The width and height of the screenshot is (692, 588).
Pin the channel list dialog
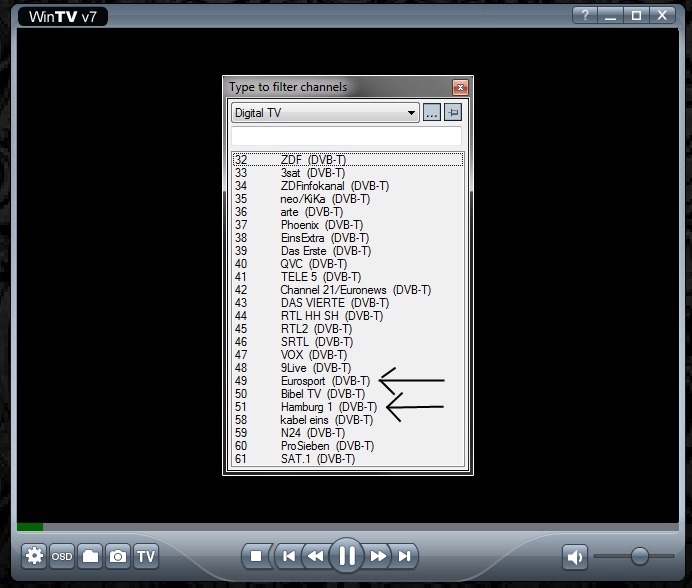(x=453, y=113)
